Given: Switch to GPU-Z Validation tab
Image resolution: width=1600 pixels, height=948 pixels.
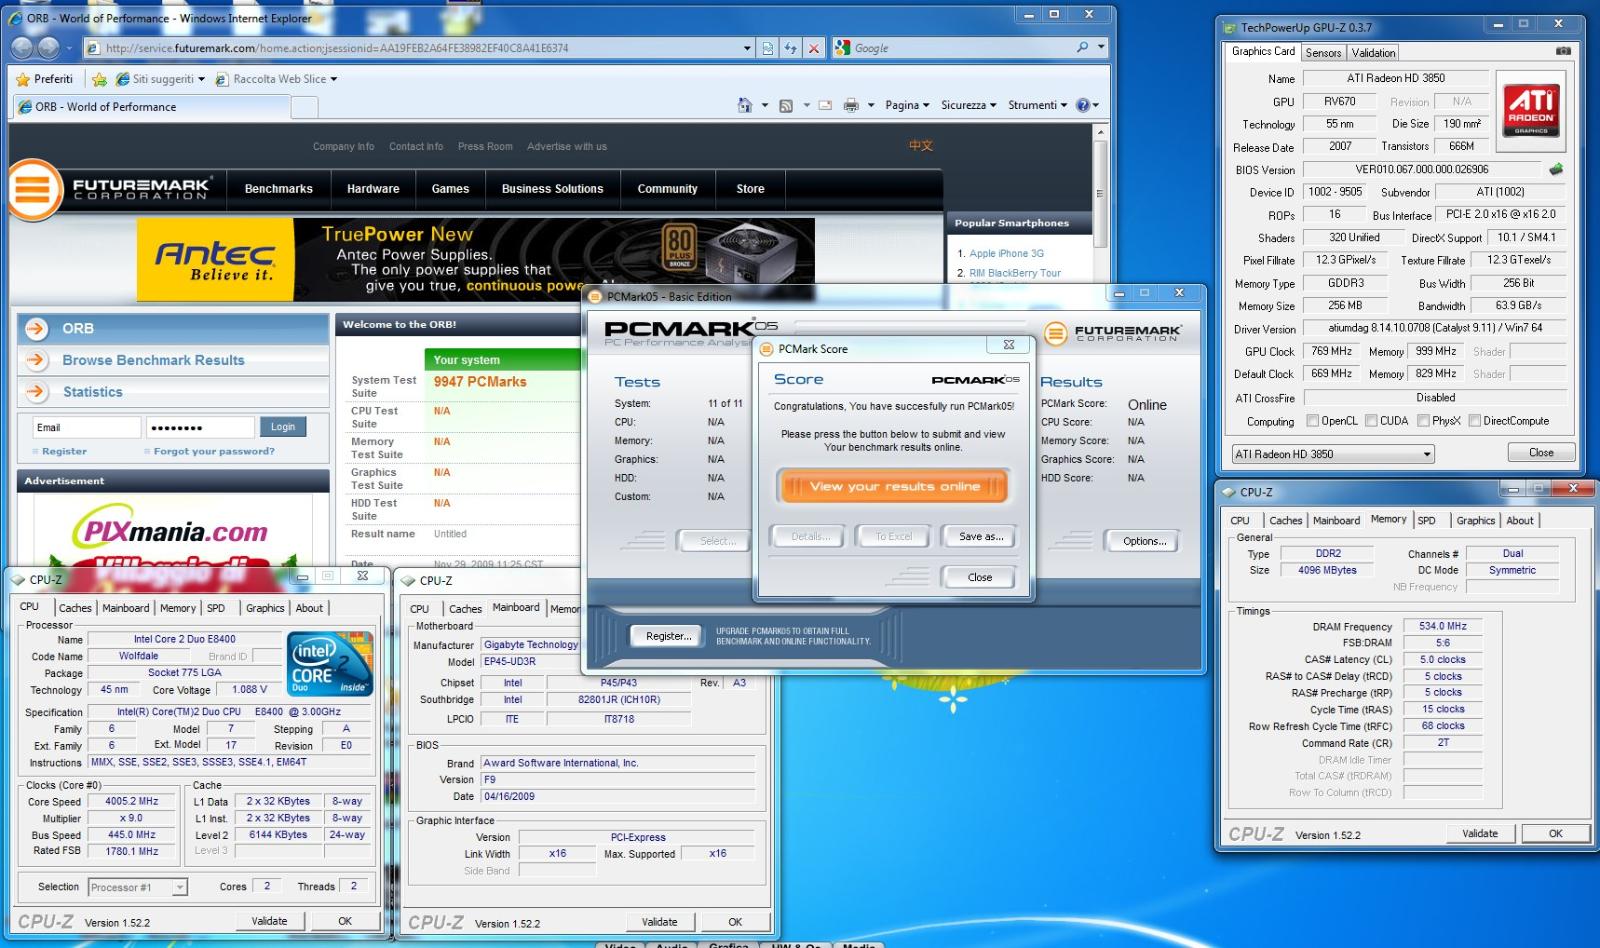Looking at the screenshot, I should tap(1373, 53).
